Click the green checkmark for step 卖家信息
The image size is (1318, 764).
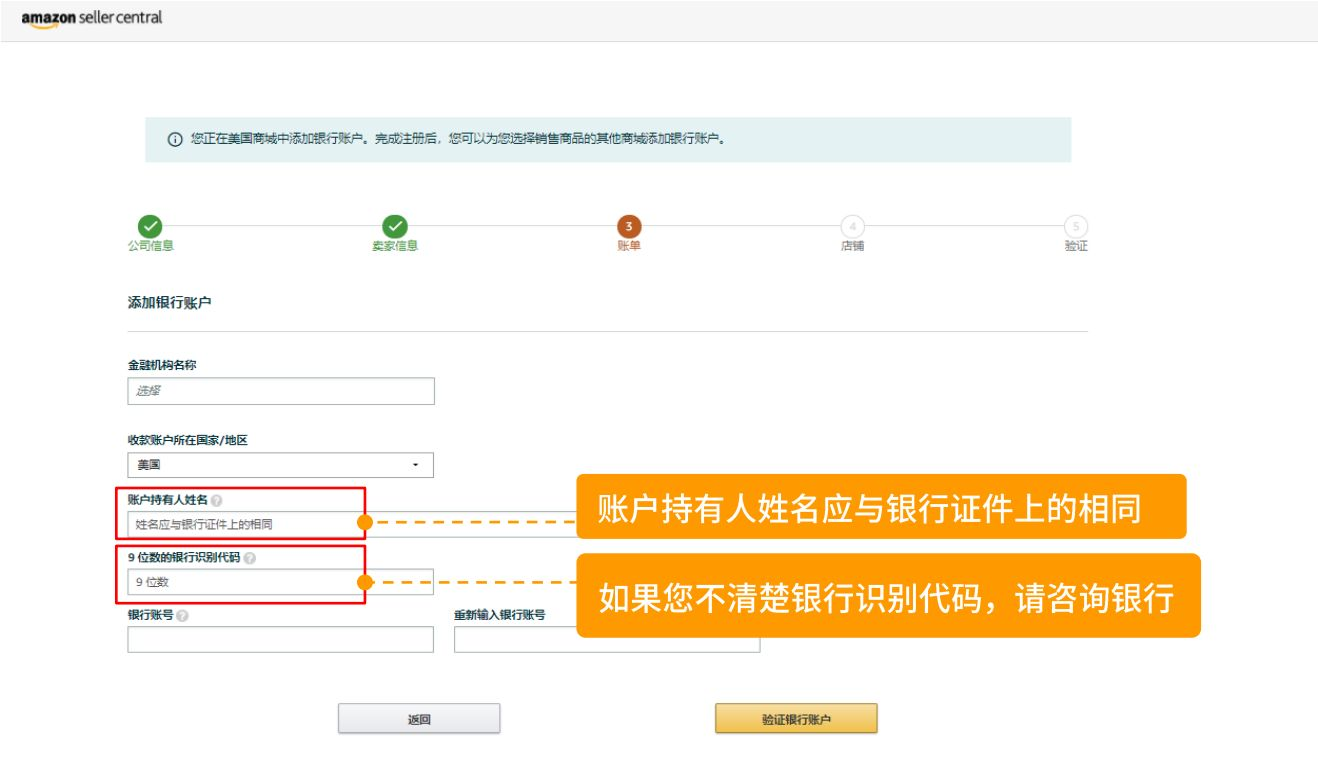pos(395,227)
